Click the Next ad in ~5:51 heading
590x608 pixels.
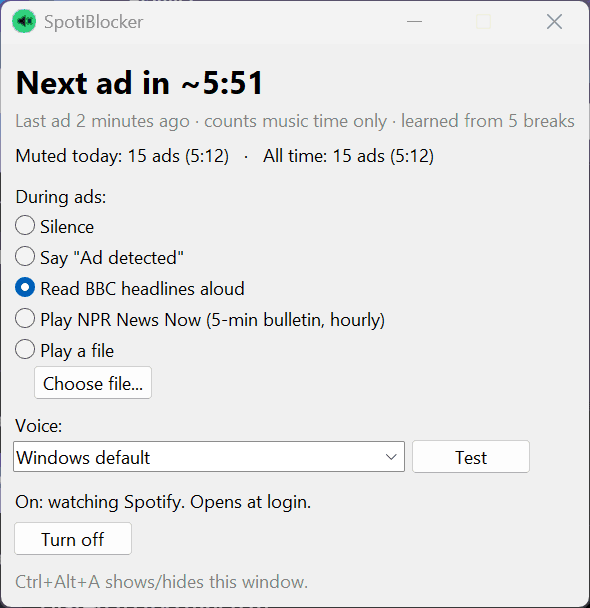tap(140, 83)
